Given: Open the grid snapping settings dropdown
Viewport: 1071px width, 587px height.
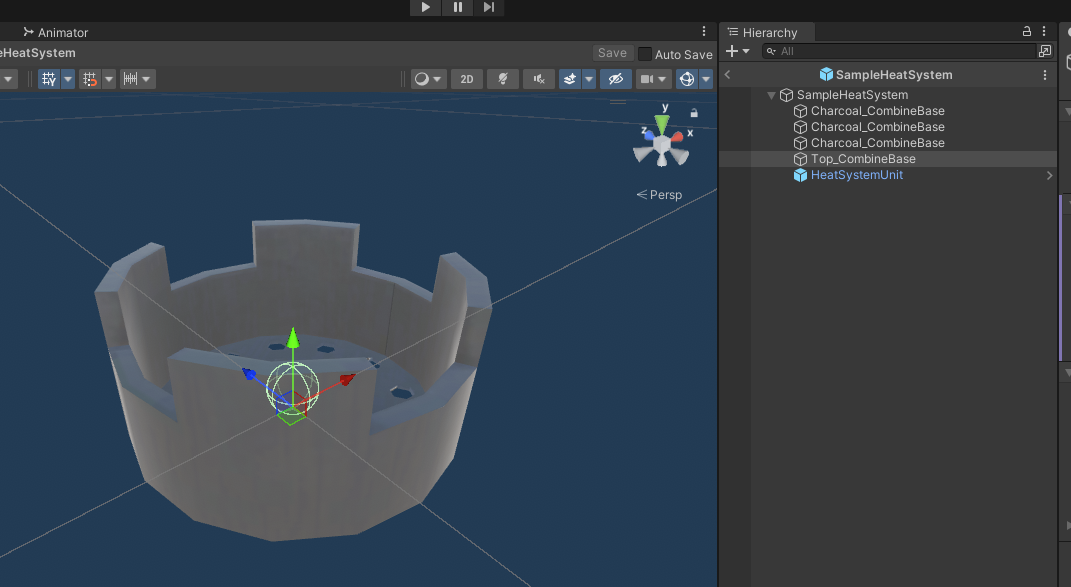Looking at the screenshot, I should [68, 79].
